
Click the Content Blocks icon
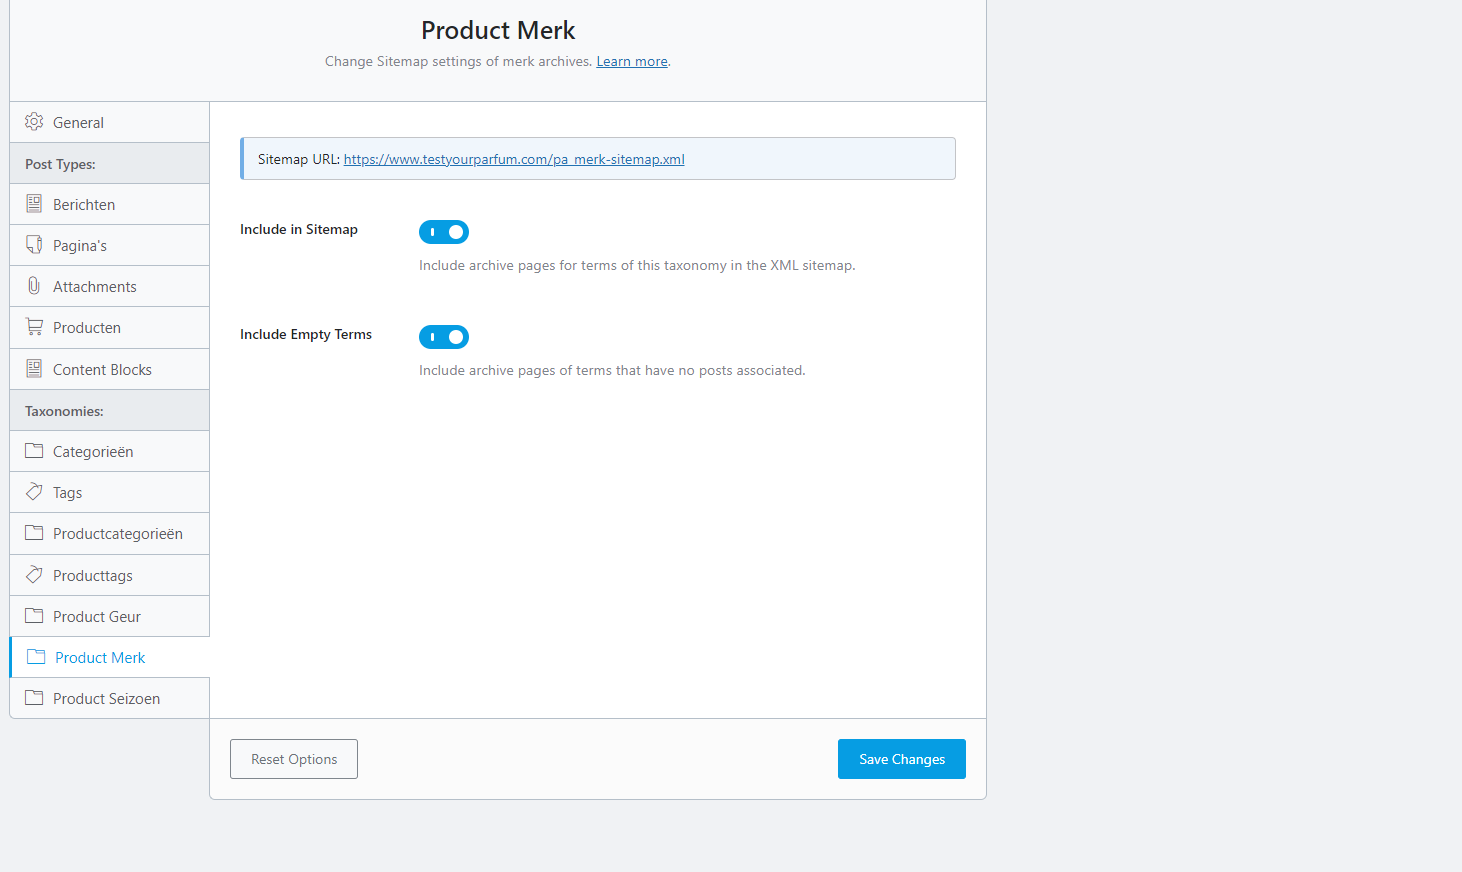pyautogui.click(x=34, y=369)
